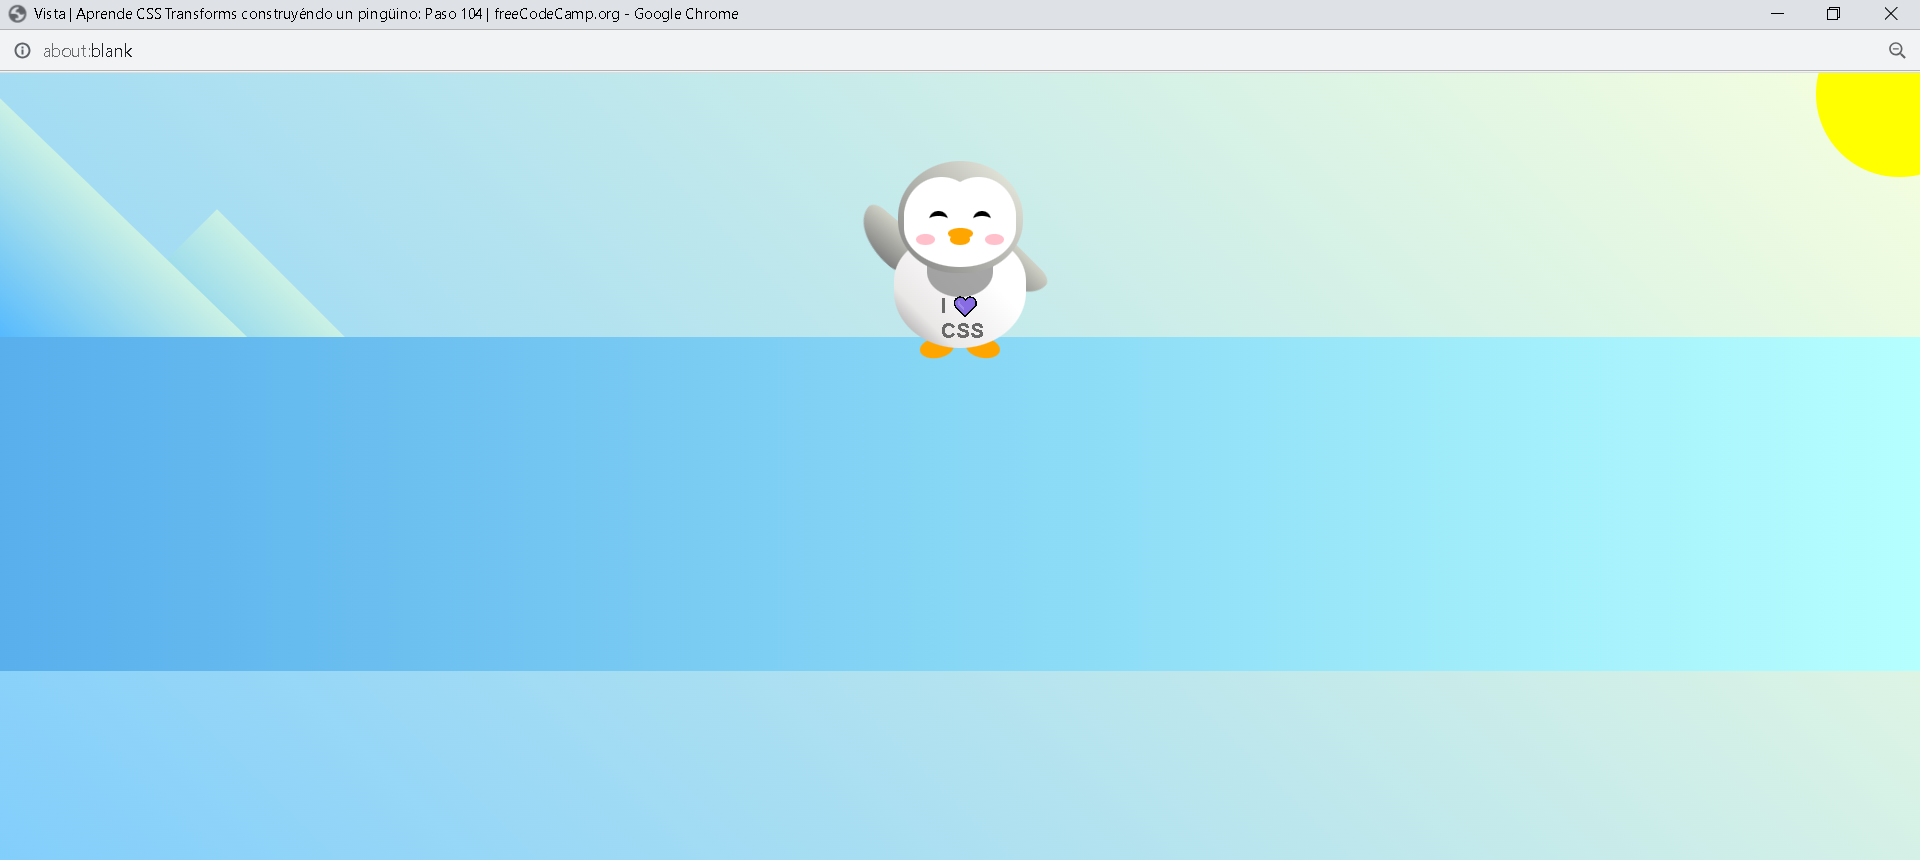Click the penguin's left orange foot
This screenshot has height=860, width=1920.
pyautogui.click(x=935, y=349)
